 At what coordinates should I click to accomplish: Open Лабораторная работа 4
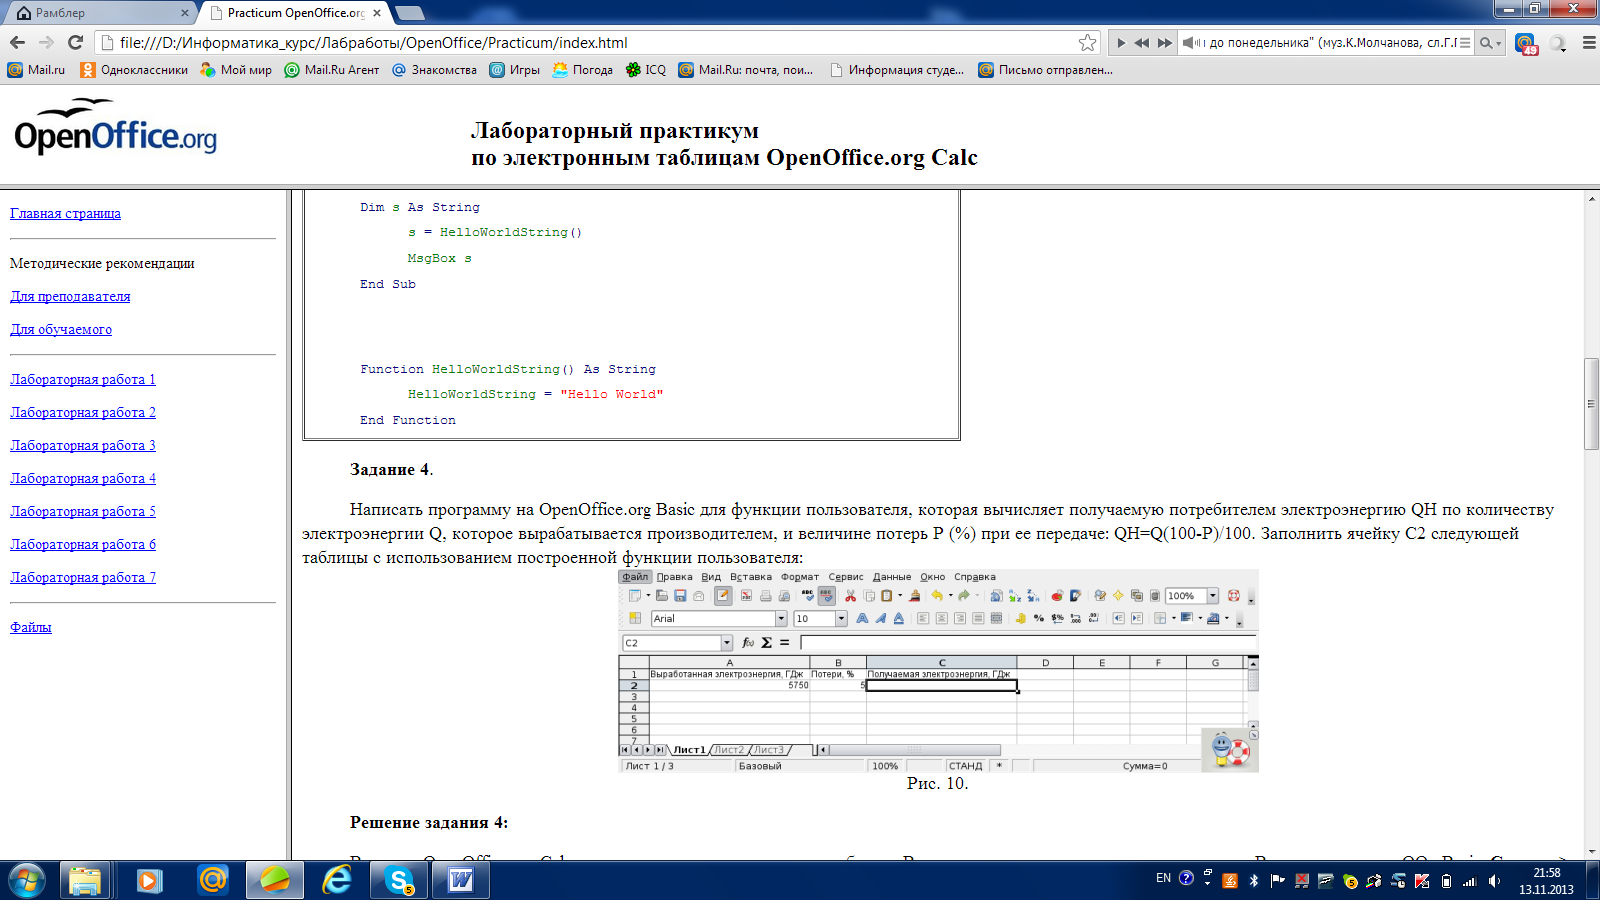tap(83, 478)
